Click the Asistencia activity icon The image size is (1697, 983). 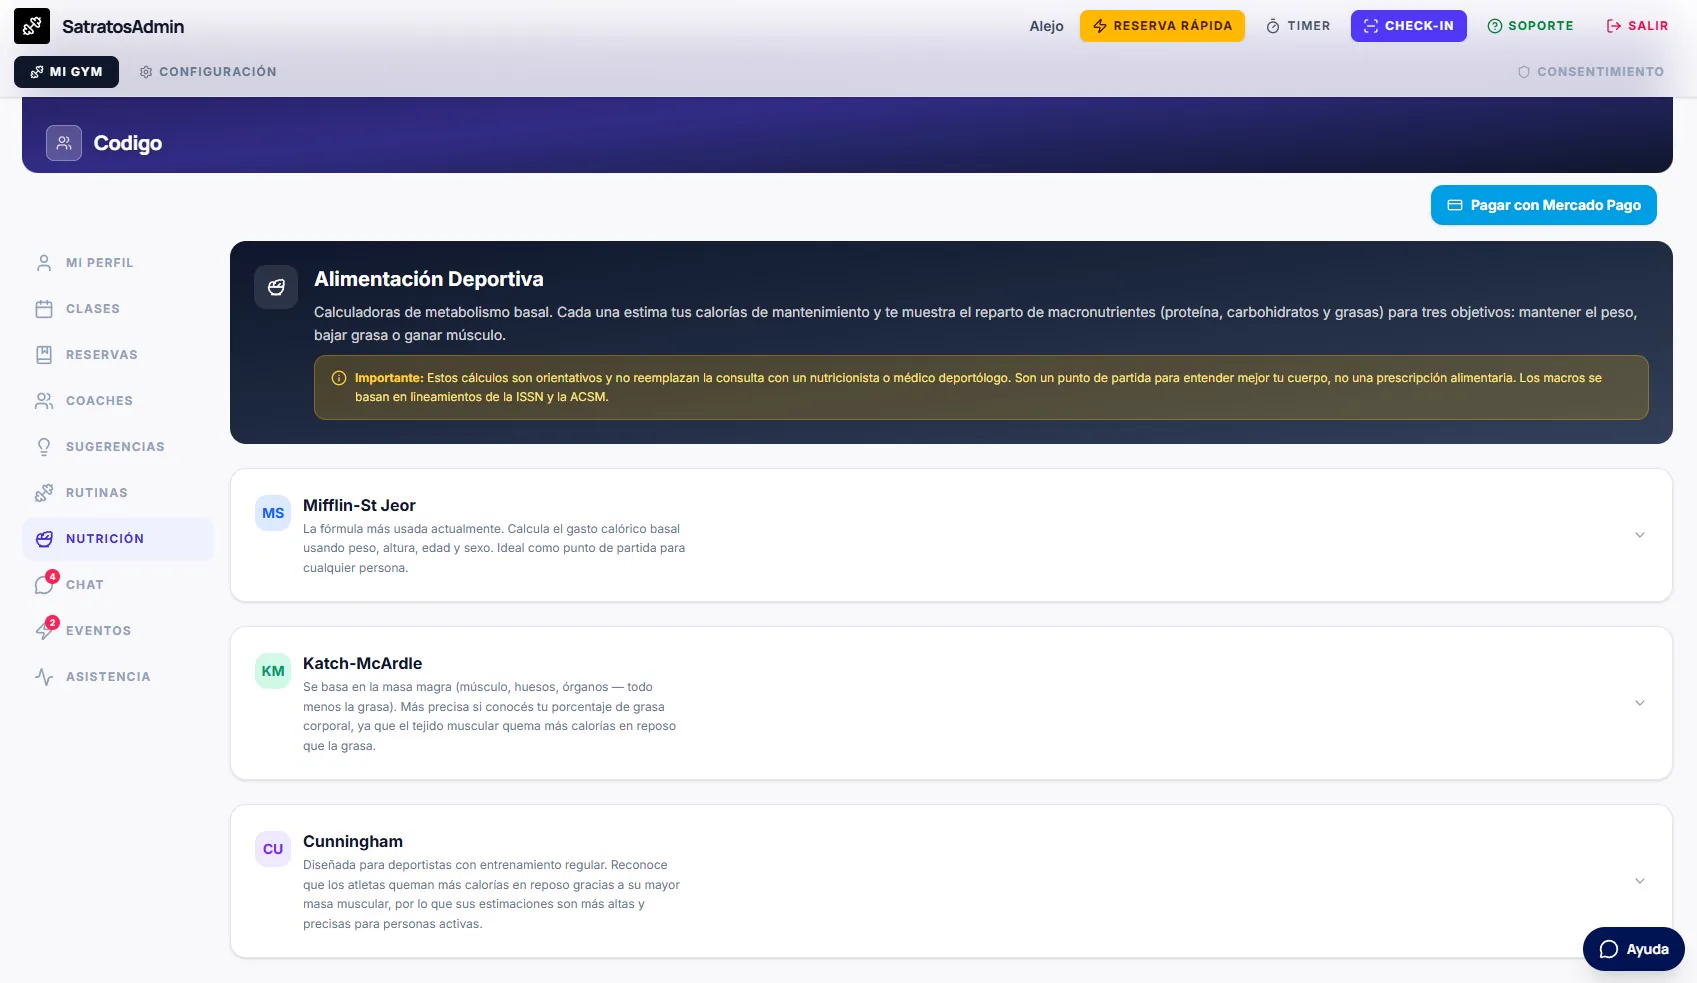pos(44,677)
